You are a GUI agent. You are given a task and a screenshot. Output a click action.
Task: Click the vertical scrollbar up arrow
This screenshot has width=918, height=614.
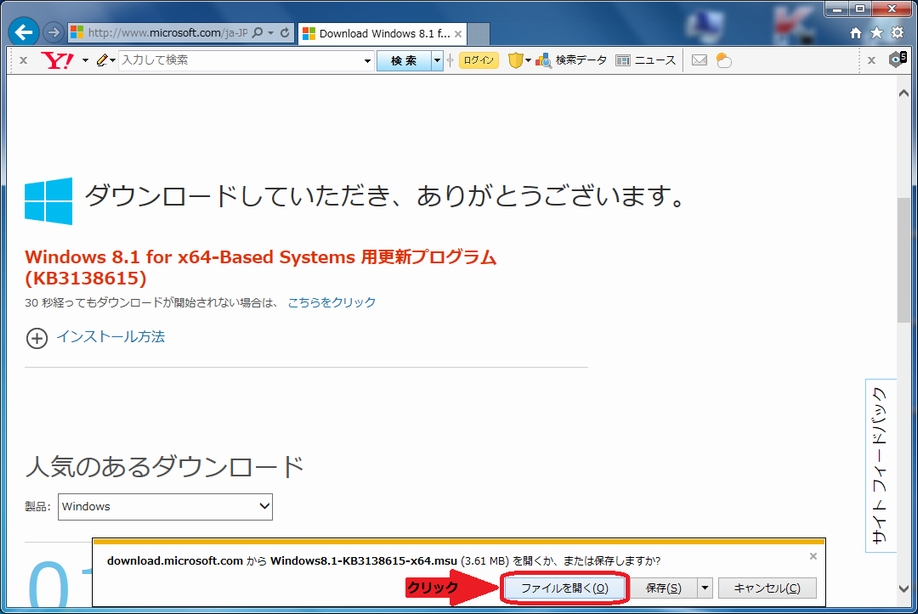click(x=903, y=93)
